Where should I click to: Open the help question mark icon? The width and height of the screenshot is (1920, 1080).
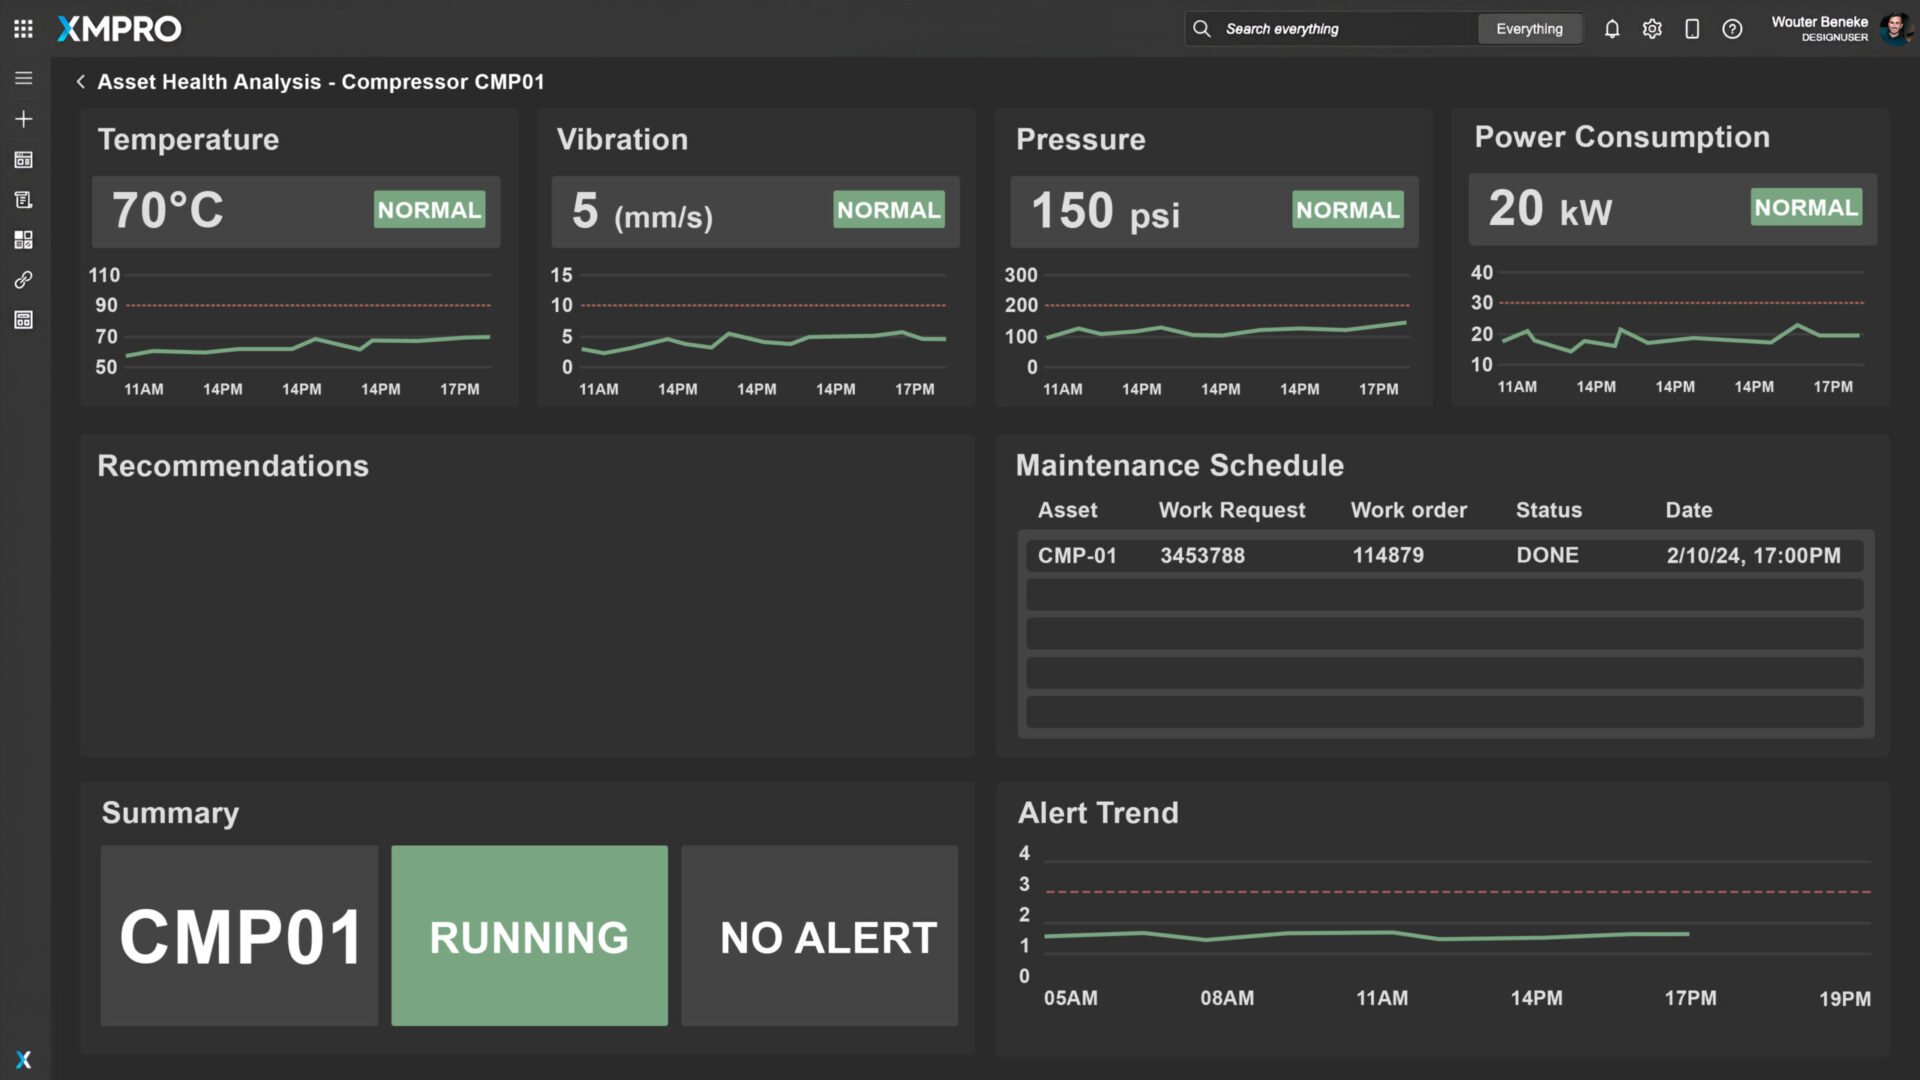1732,29
